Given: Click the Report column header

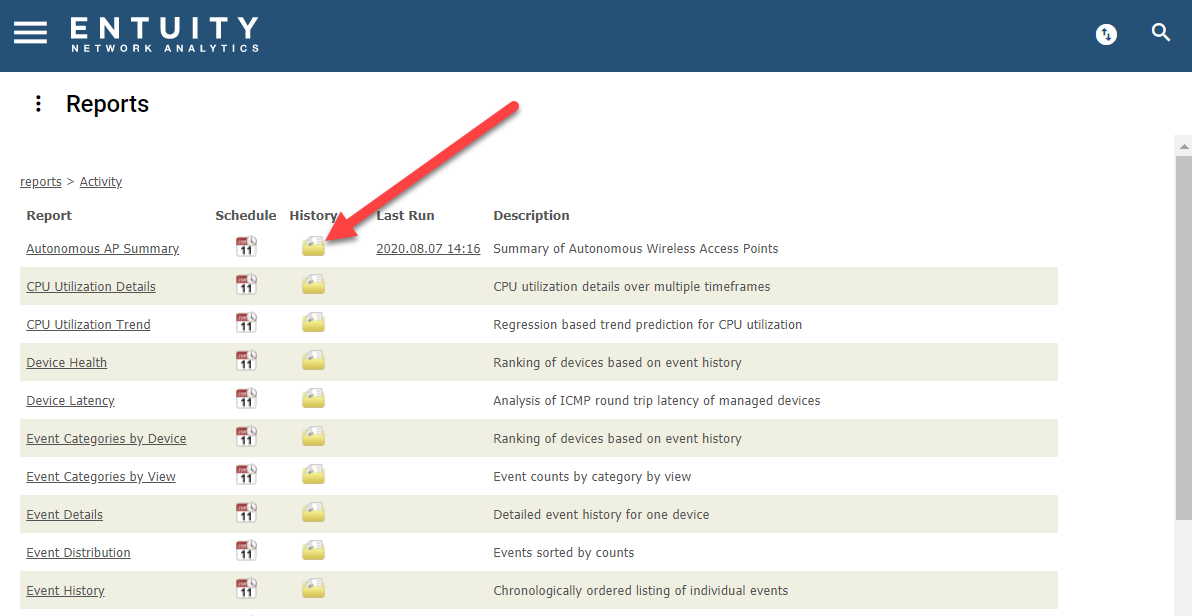Looking at the screenshot, I should point(49,216).
